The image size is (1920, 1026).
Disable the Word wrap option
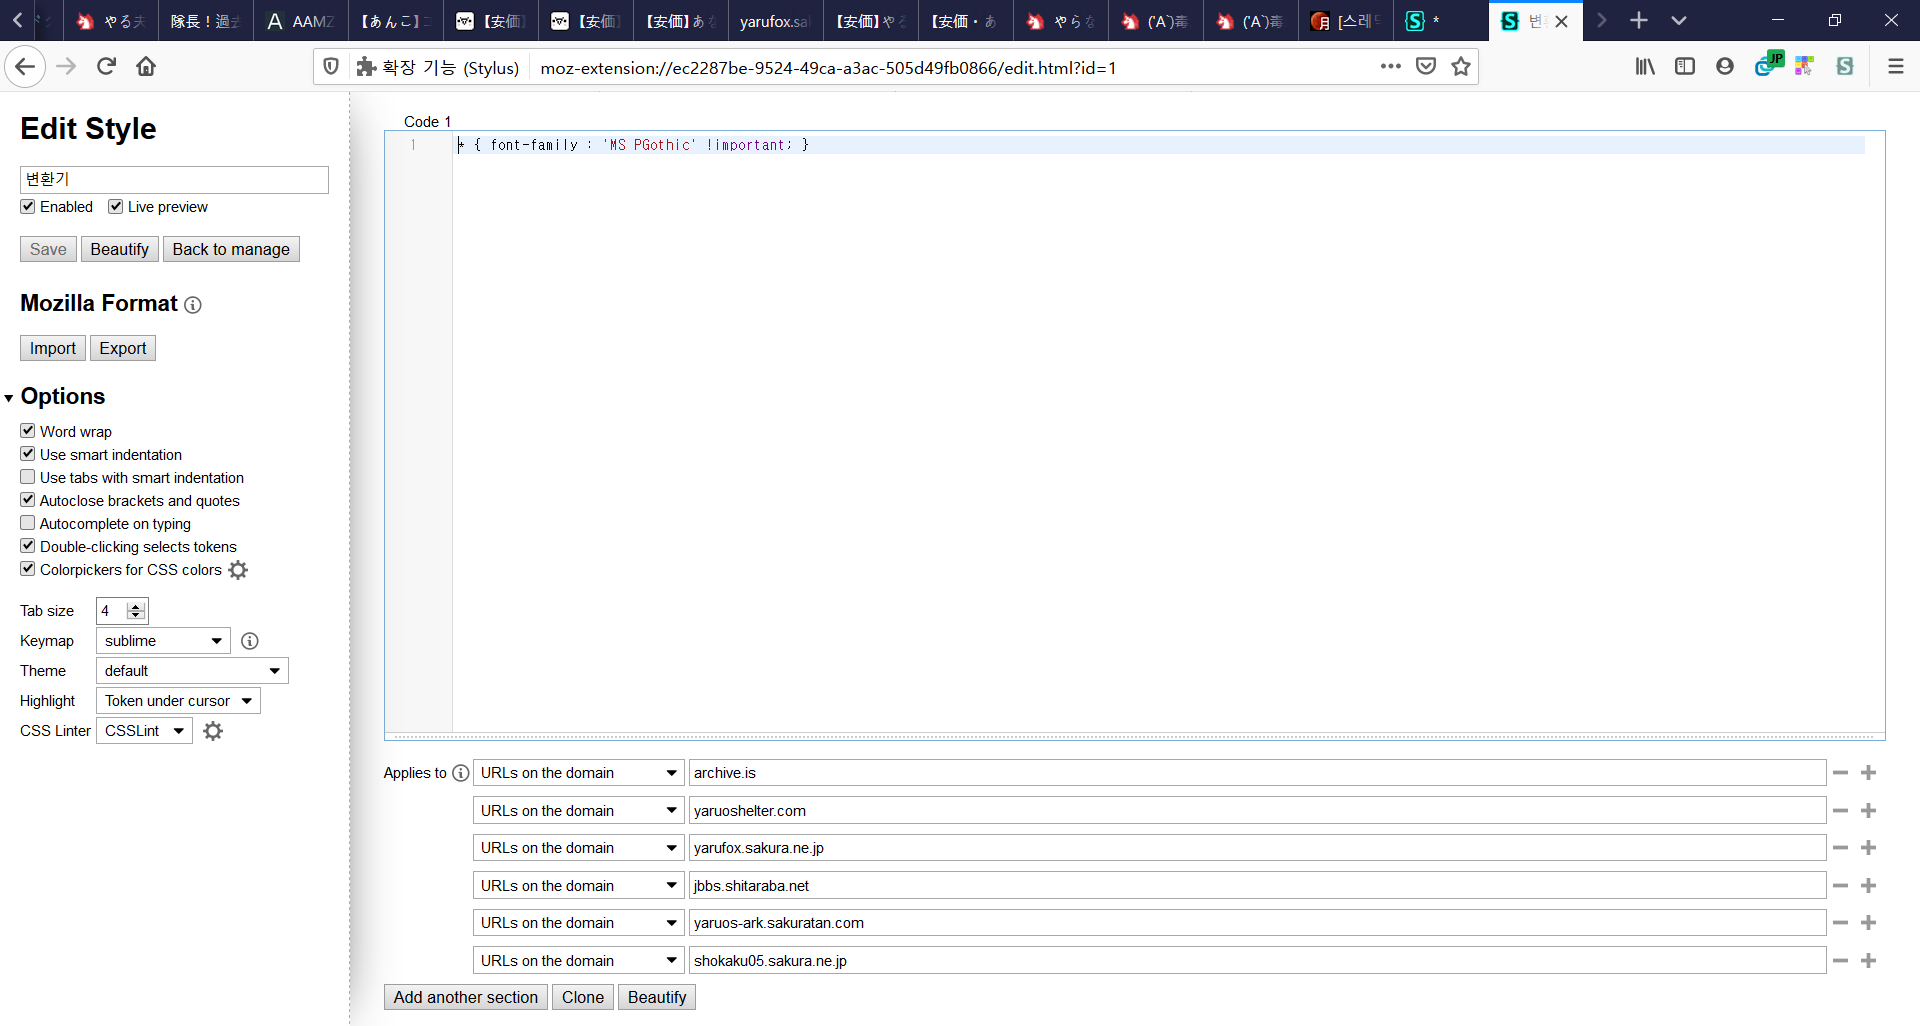(28, 431)
